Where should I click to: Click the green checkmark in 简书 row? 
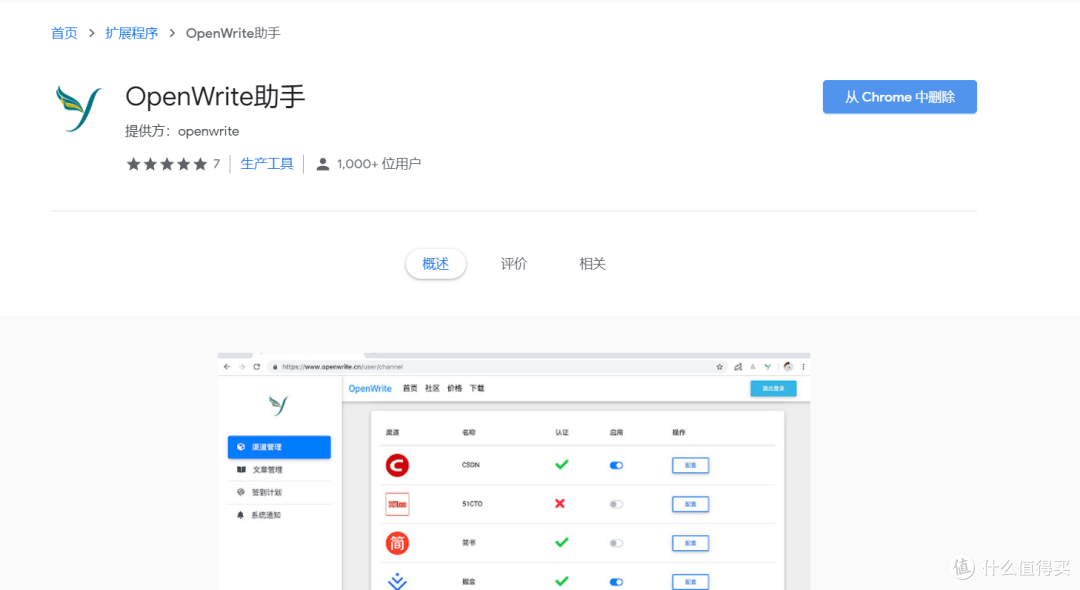click(x=562, y=542)
